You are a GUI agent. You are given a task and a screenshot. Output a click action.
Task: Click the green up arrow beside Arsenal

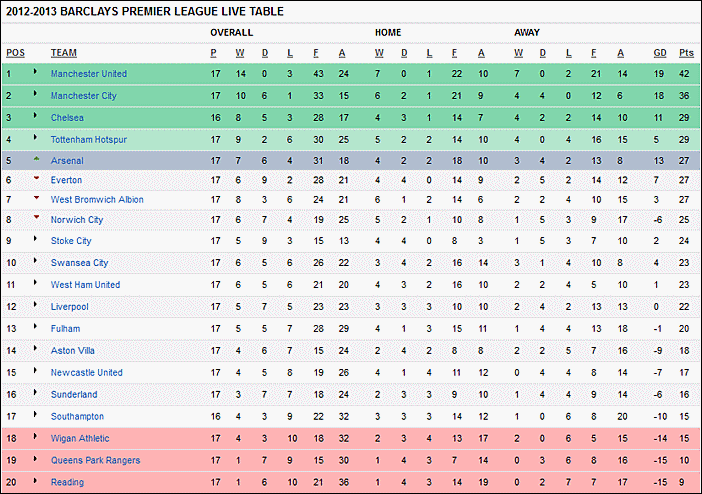tap(36, 159)
